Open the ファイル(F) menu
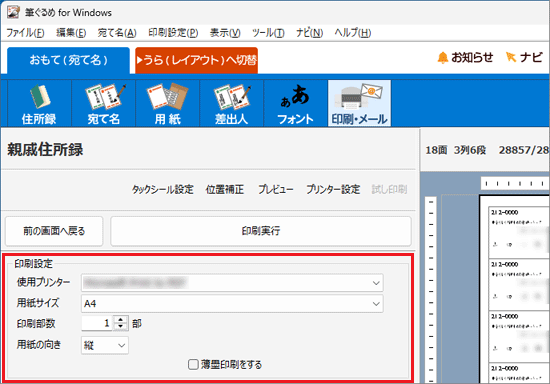 [26, 33]
